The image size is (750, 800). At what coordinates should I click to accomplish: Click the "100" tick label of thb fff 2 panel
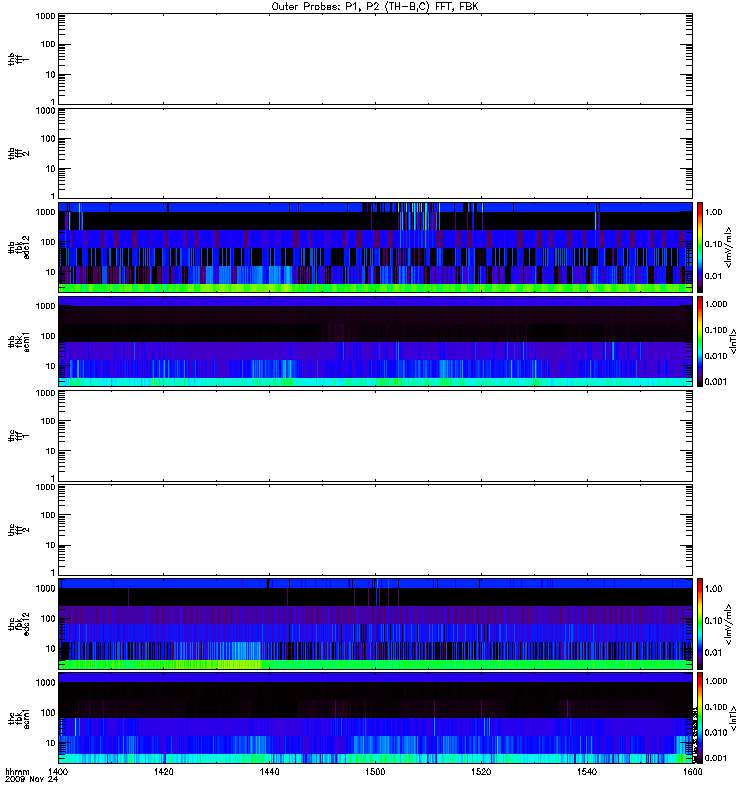(x=48, y=139)
